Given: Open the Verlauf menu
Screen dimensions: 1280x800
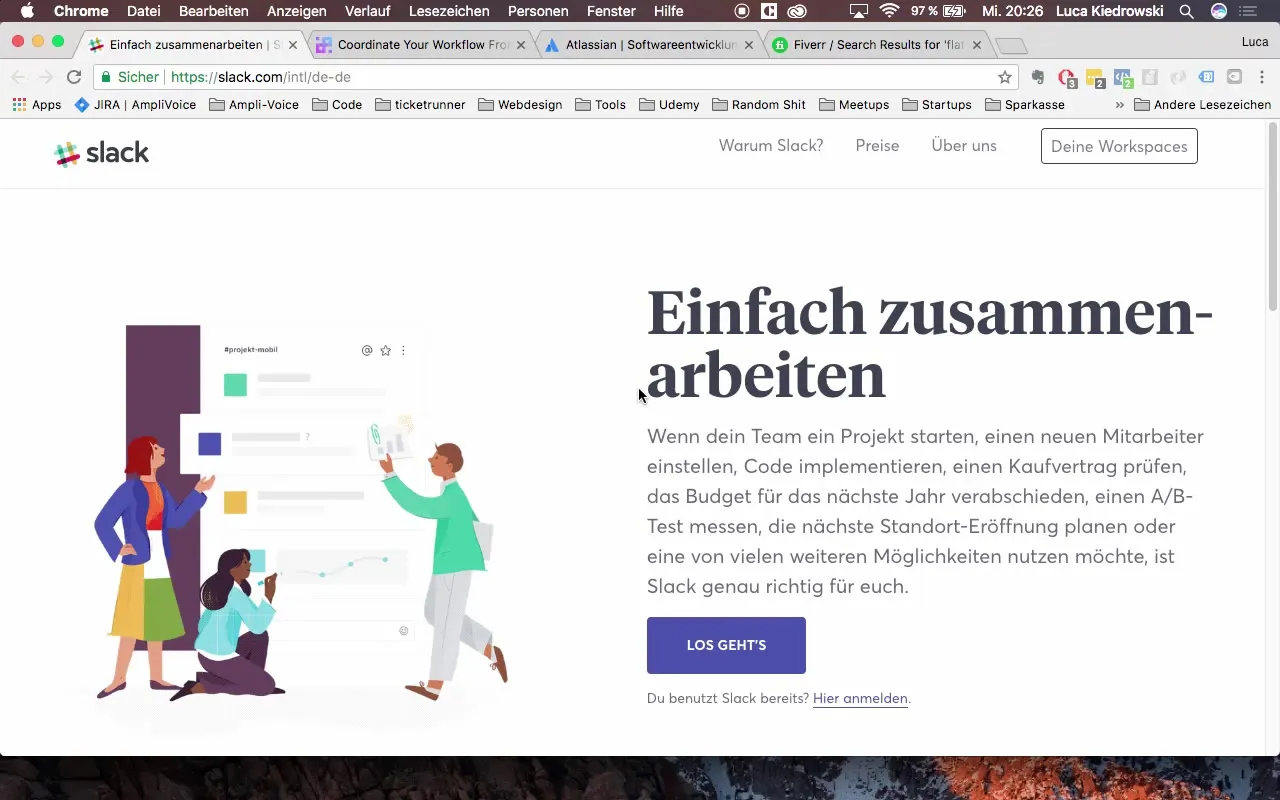Looking at the screenshot, I should tap(367, 11).
